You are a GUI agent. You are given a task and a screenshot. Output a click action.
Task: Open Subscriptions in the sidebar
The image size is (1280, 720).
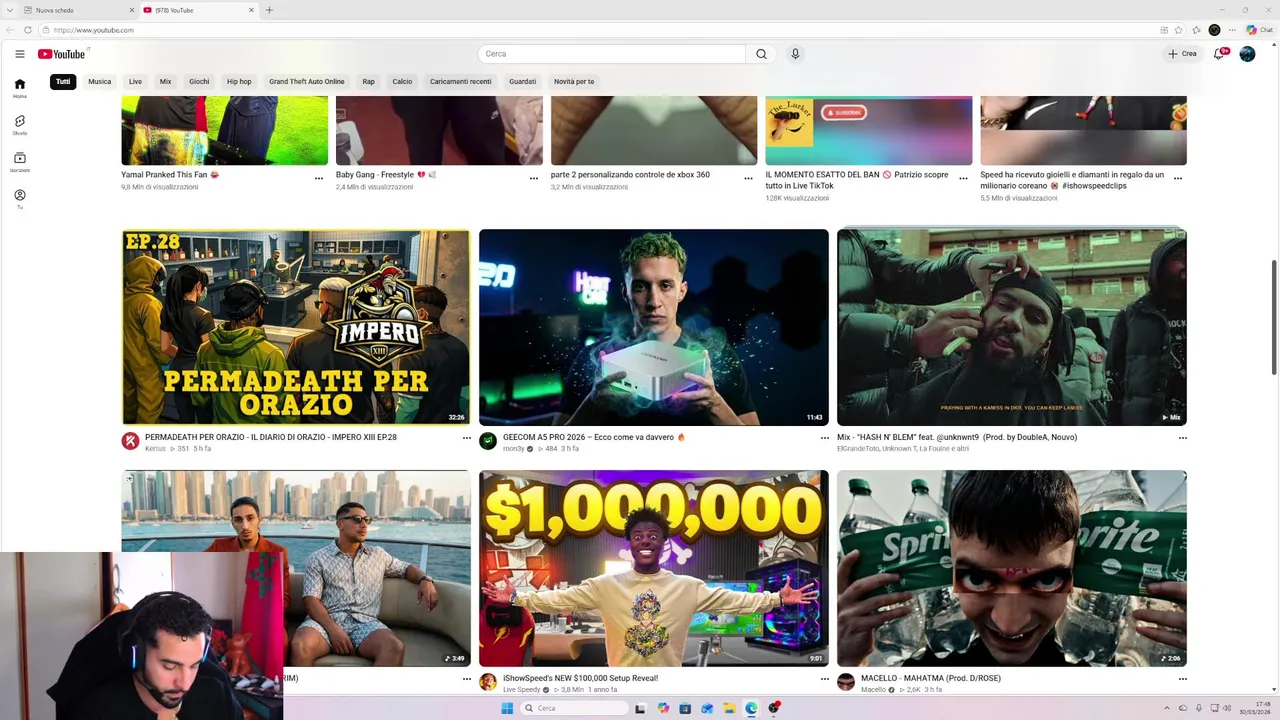tap(19, 162)
